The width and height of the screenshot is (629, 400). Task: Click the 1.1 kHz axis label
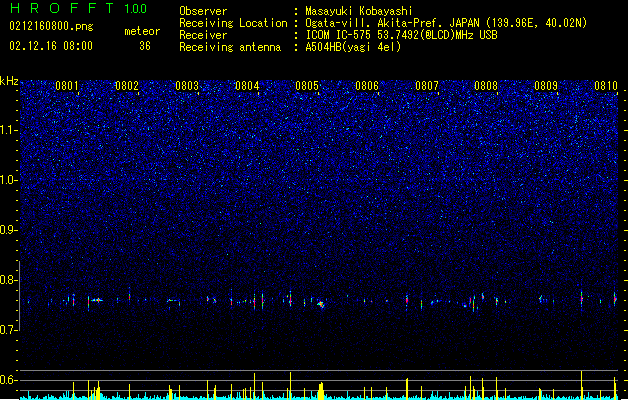point(8,130)
